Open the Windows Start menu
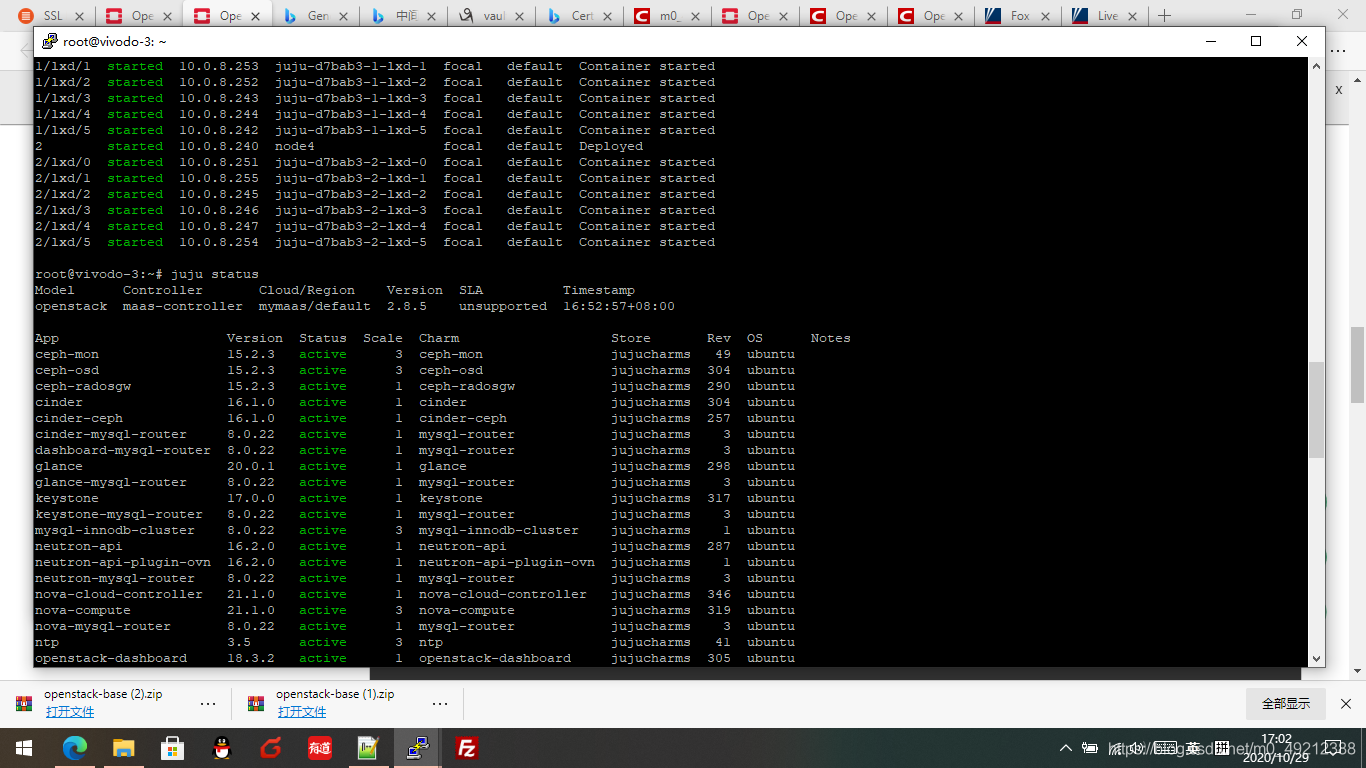1366x768 pixels. [23, 748]
